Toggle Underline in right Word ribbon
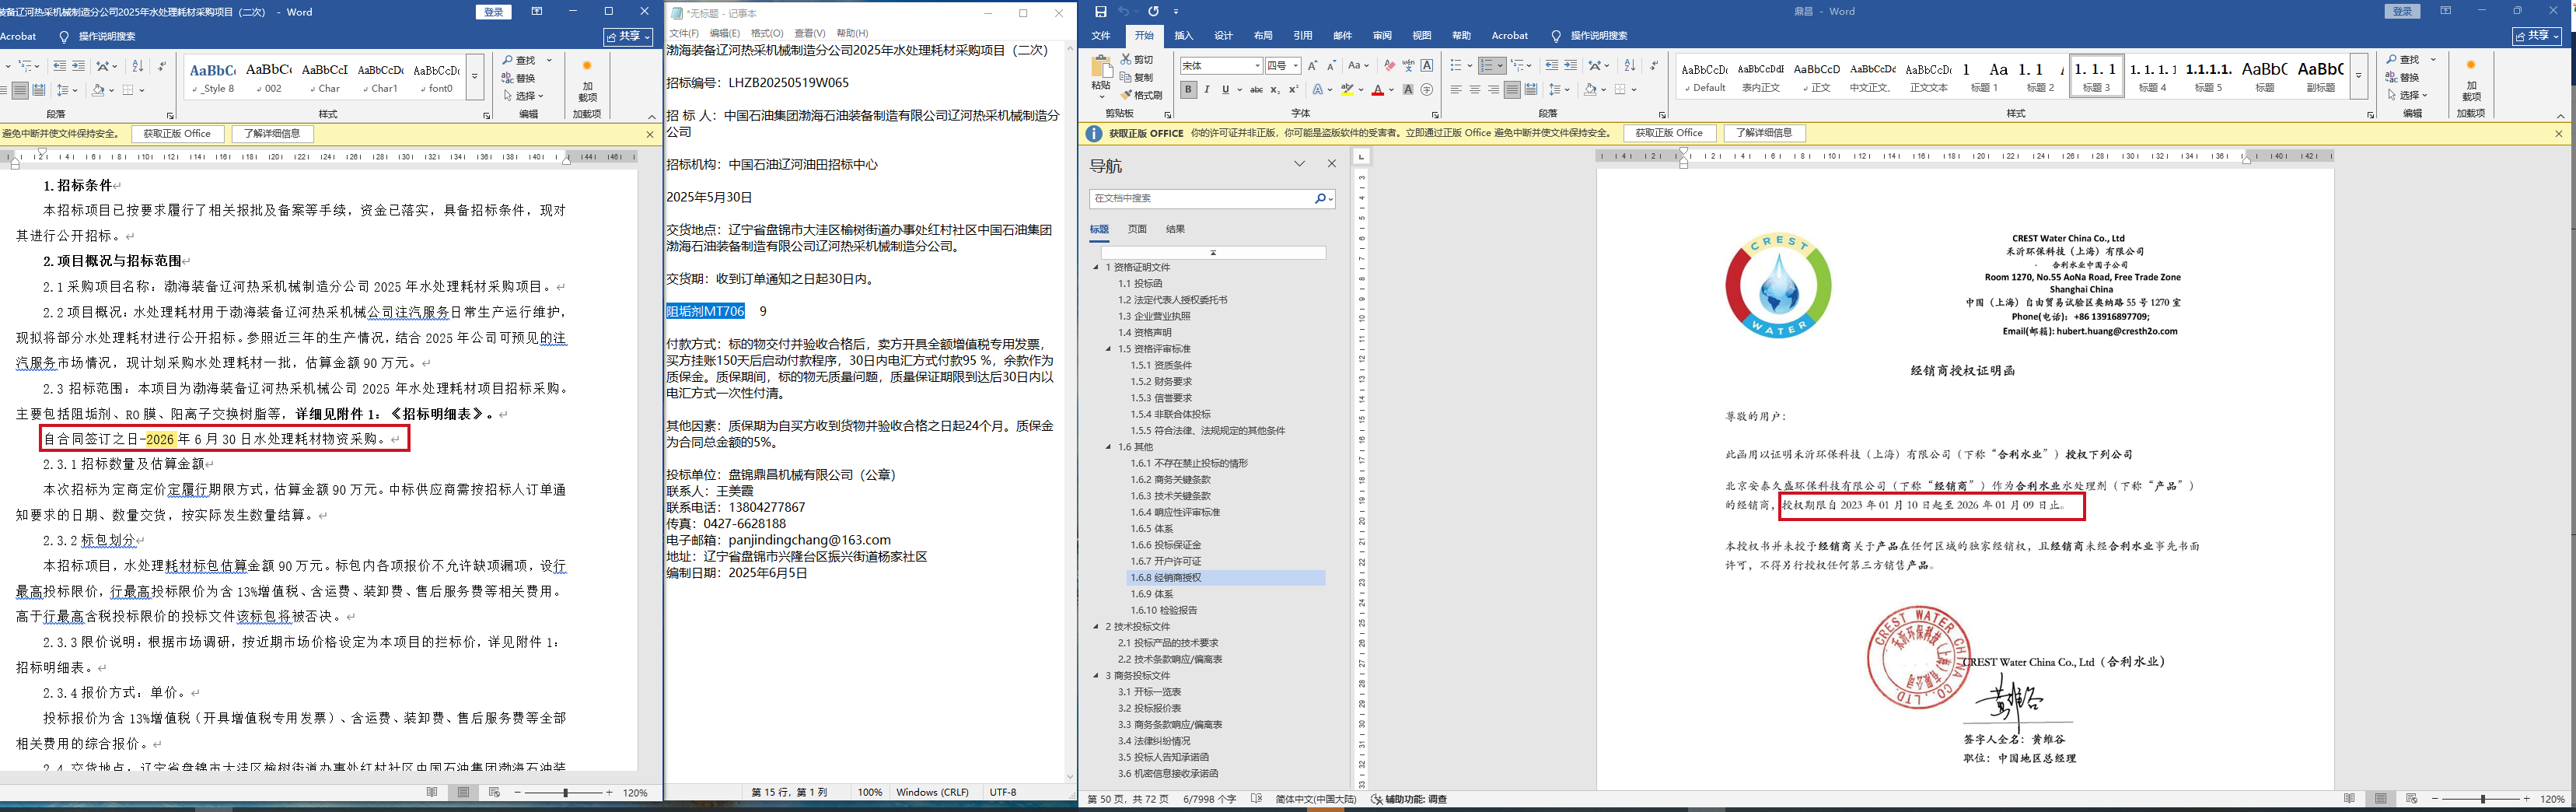The height and width of the screenshot is (812, 2576). click(1225, 90)
